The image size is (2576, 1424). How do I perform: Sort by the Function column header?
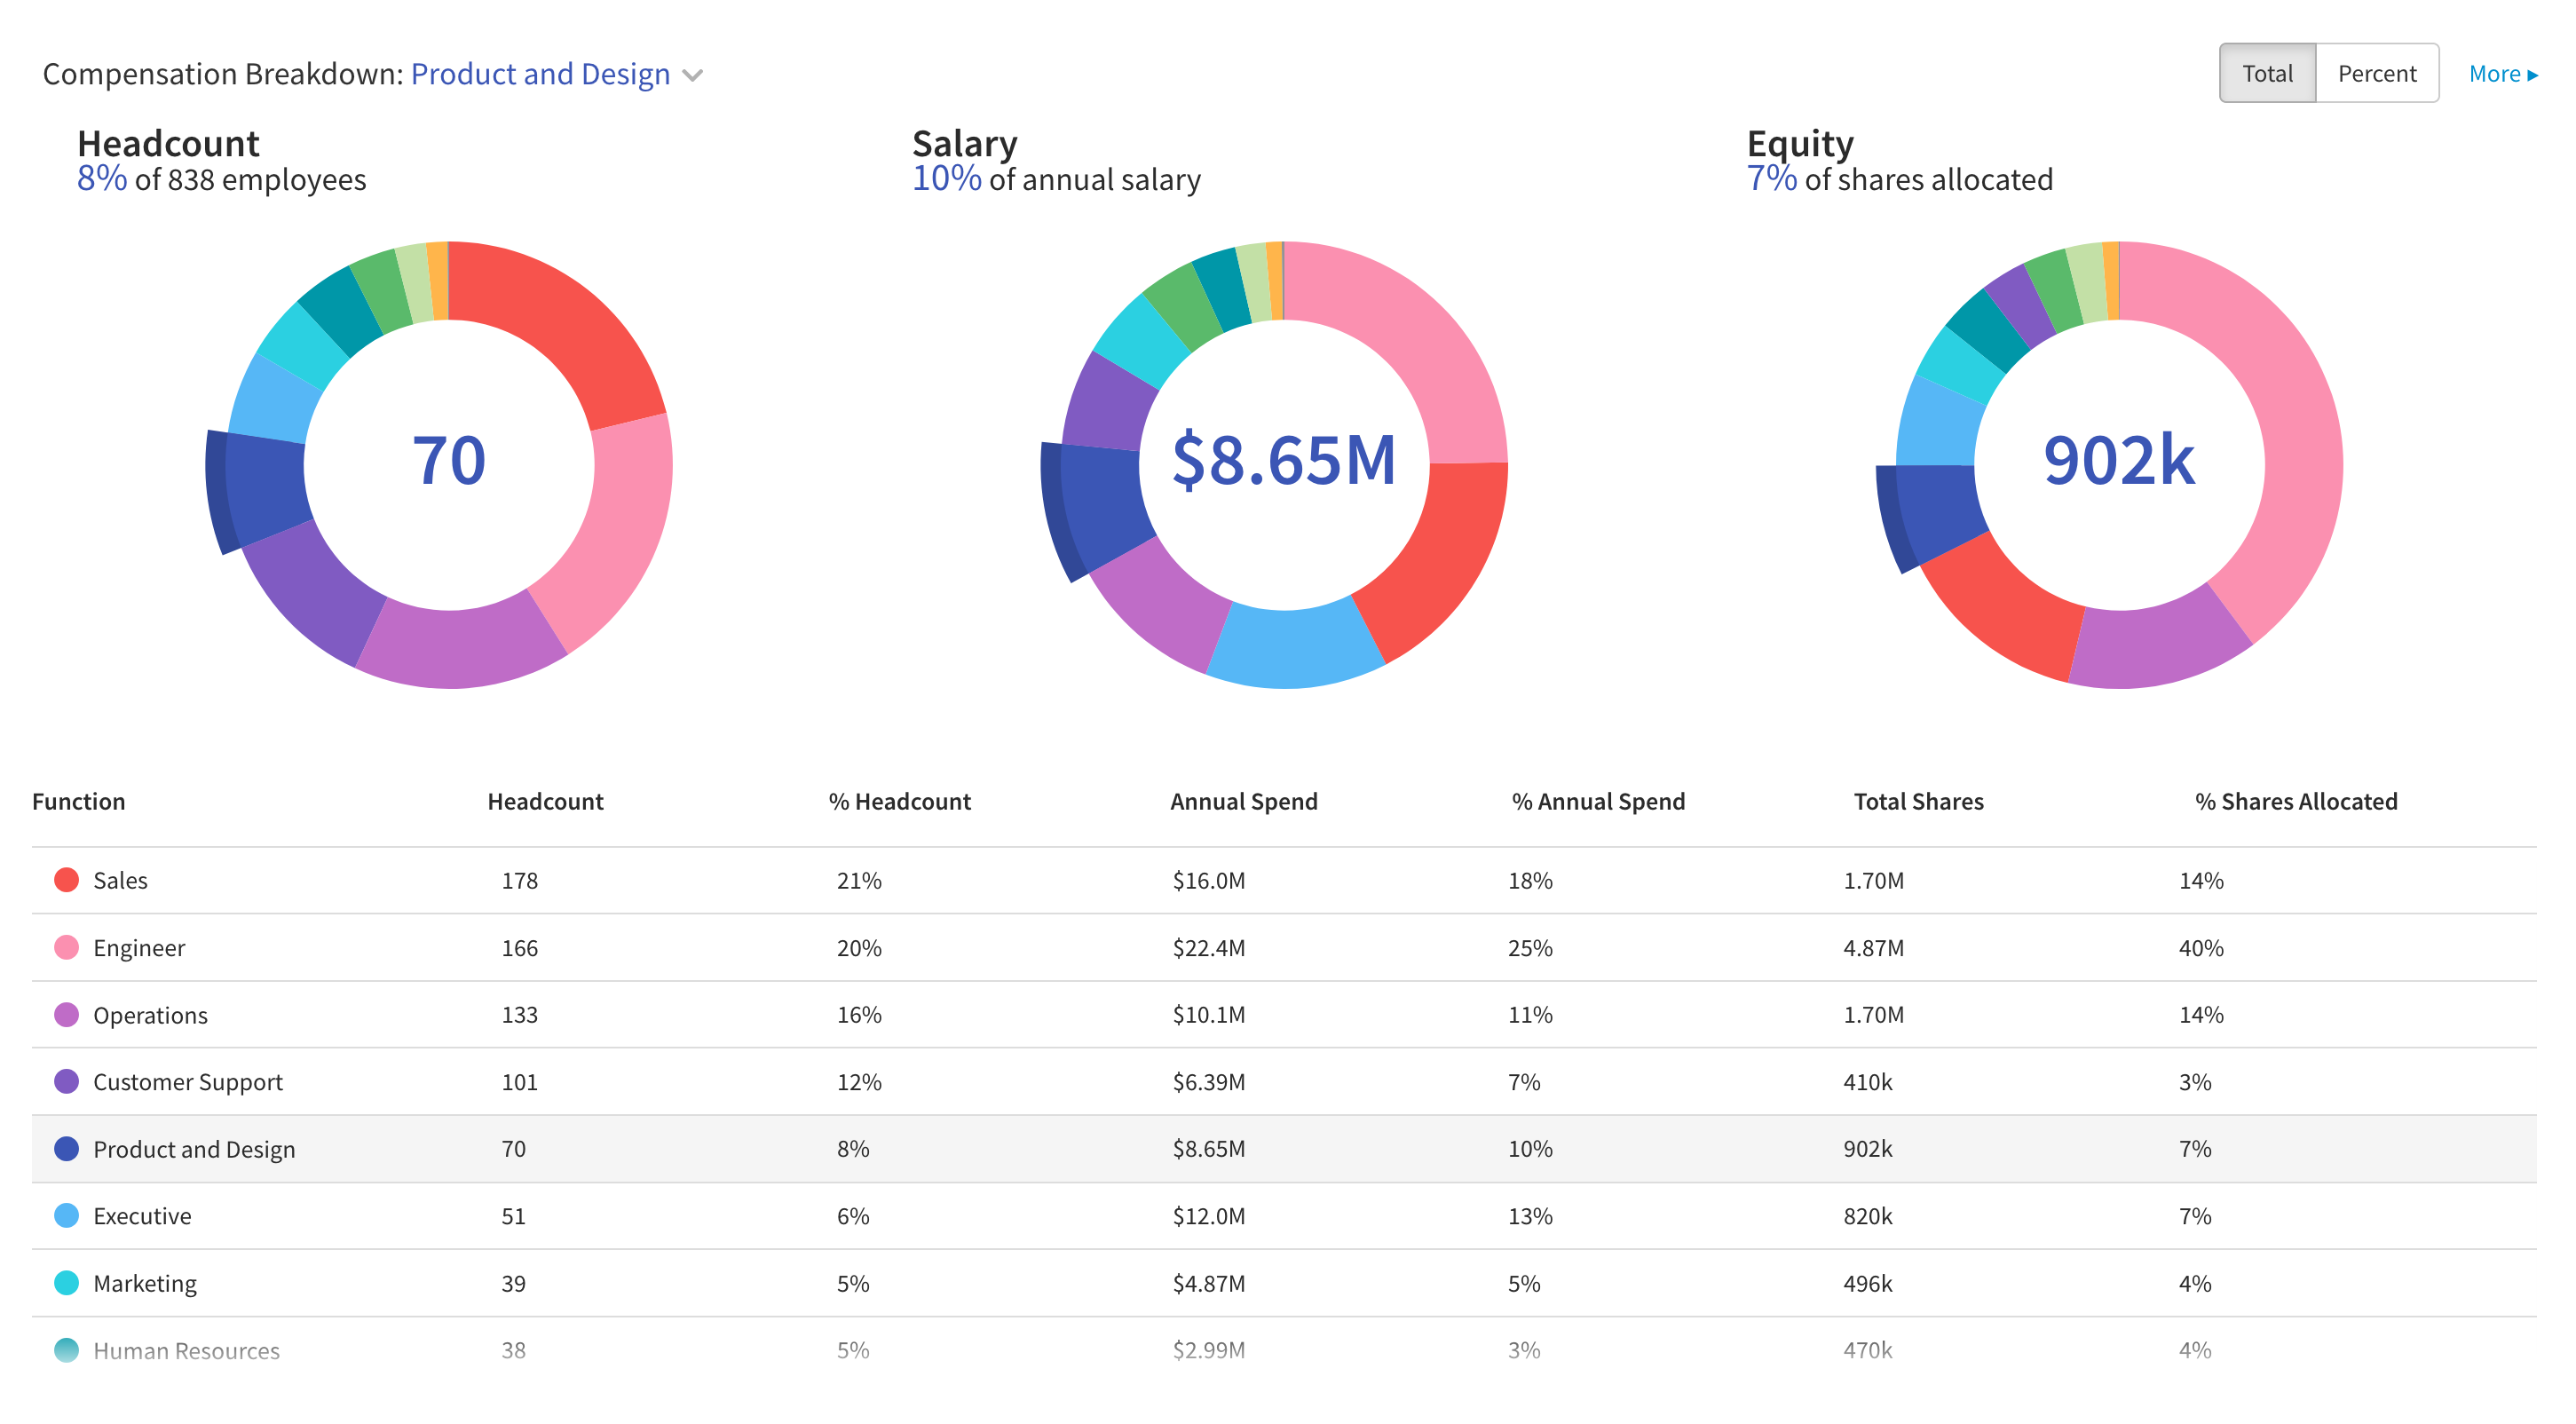click(x=78, y=801)
